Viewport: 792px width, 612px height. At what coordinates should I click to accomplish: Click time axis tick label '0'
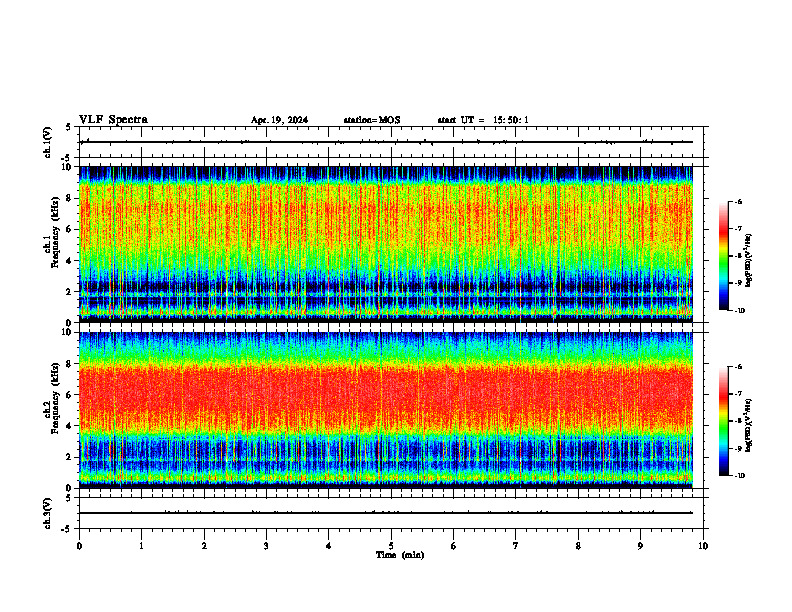79,546
